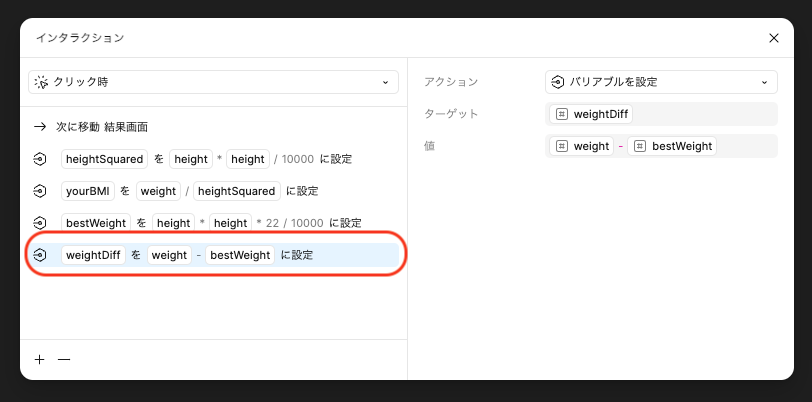This screenshot has width=812, height=402.
Task: Select the heightSquared variable chip
Action: (105, 159)
